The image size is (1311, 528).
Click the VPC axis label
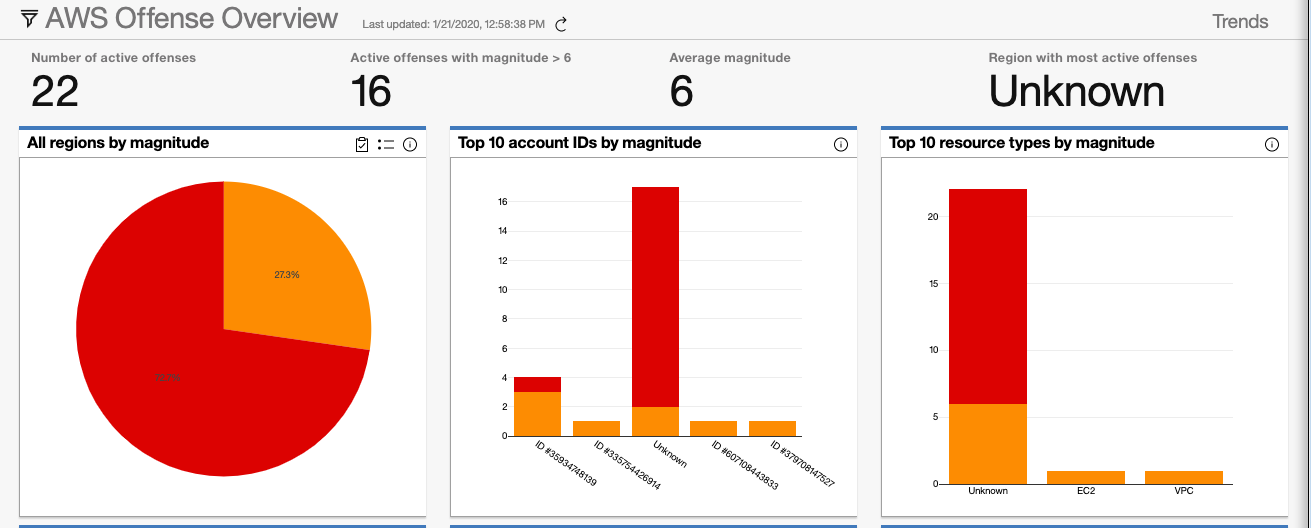coord(1184,491)
